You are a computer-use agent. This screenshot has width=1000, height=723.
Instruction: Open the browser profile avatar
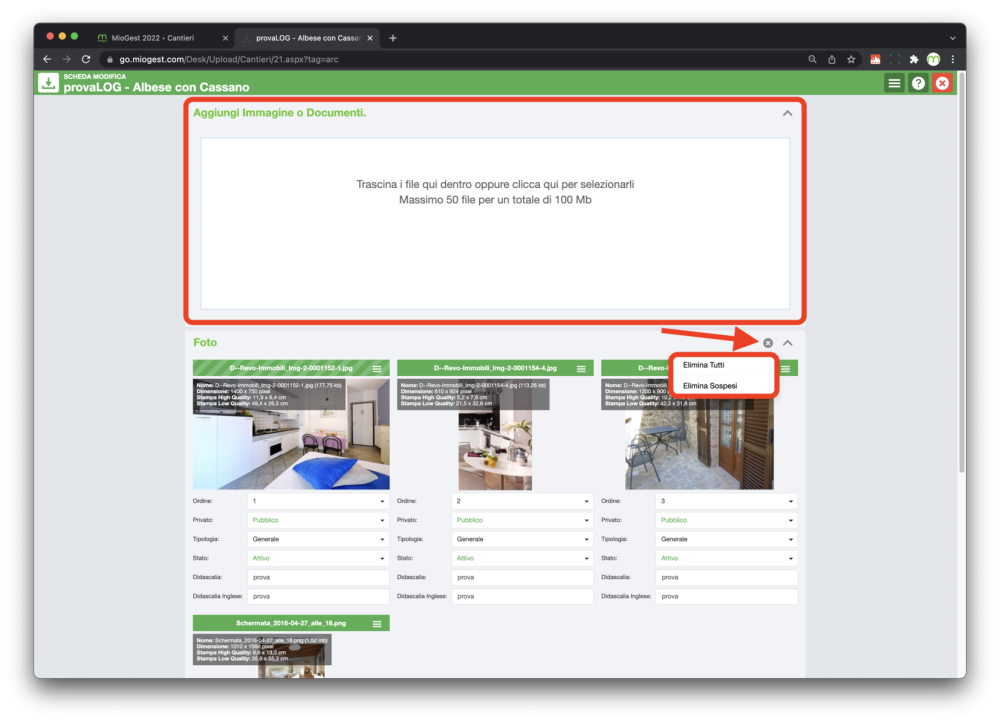933,59
